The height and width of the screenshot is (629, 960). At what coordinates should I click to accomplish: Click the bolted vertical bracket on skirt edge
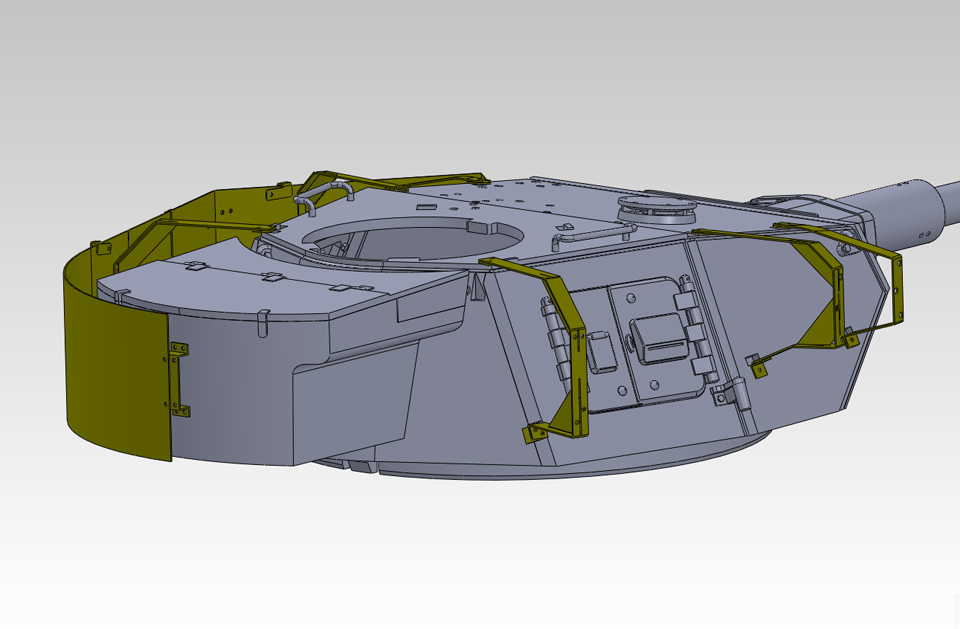pos(179,379)
